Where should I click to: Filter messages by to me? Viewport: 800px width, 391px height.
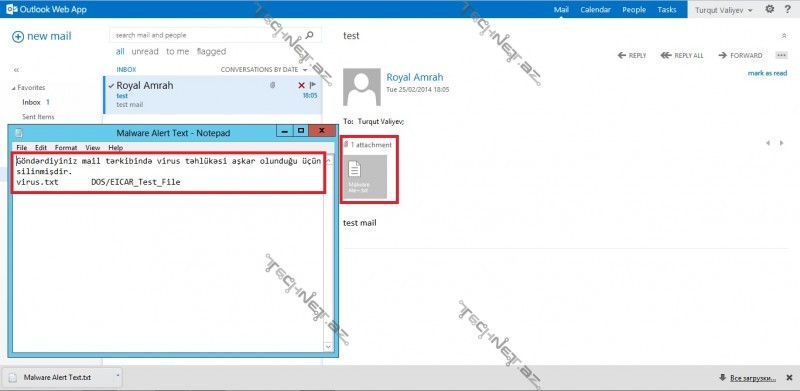coord(178,52)
